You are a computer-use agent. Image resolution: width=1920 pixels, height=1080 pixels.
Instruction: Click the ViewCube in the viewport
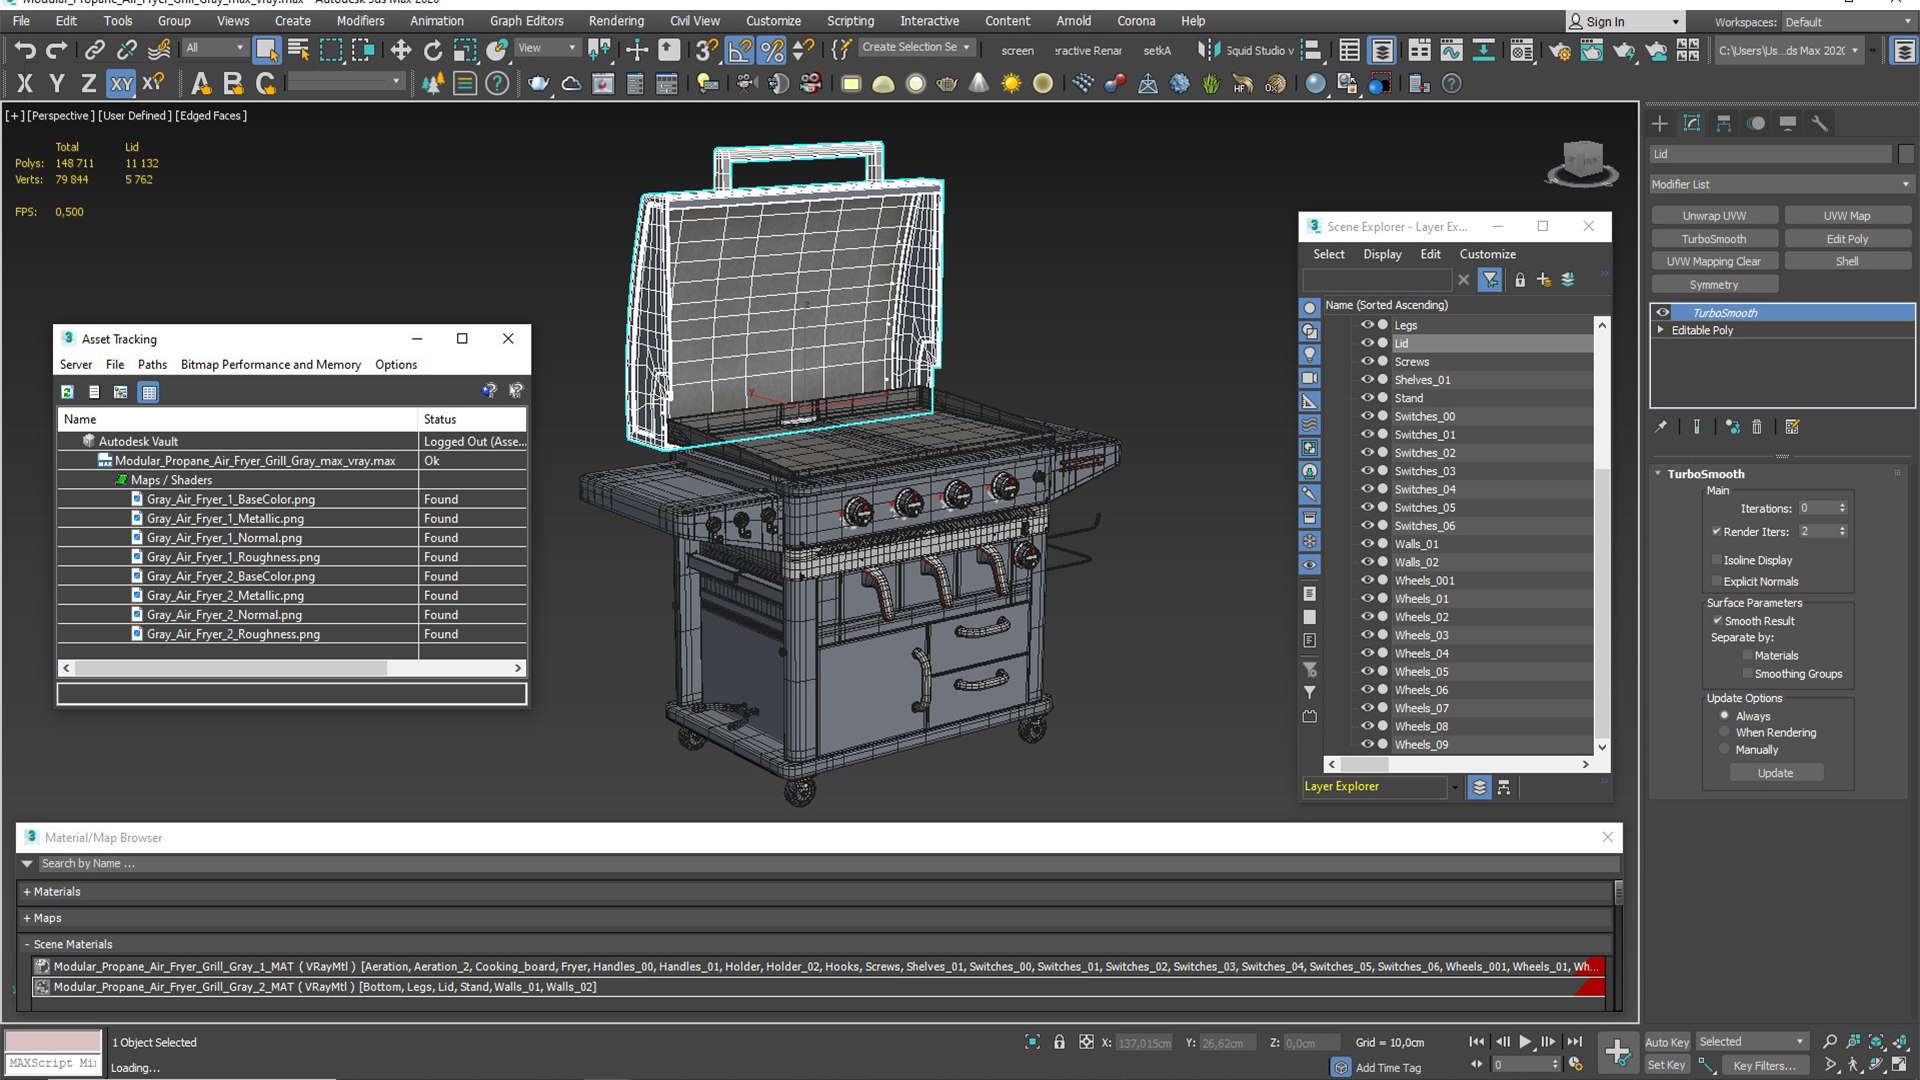(1582, 163)
